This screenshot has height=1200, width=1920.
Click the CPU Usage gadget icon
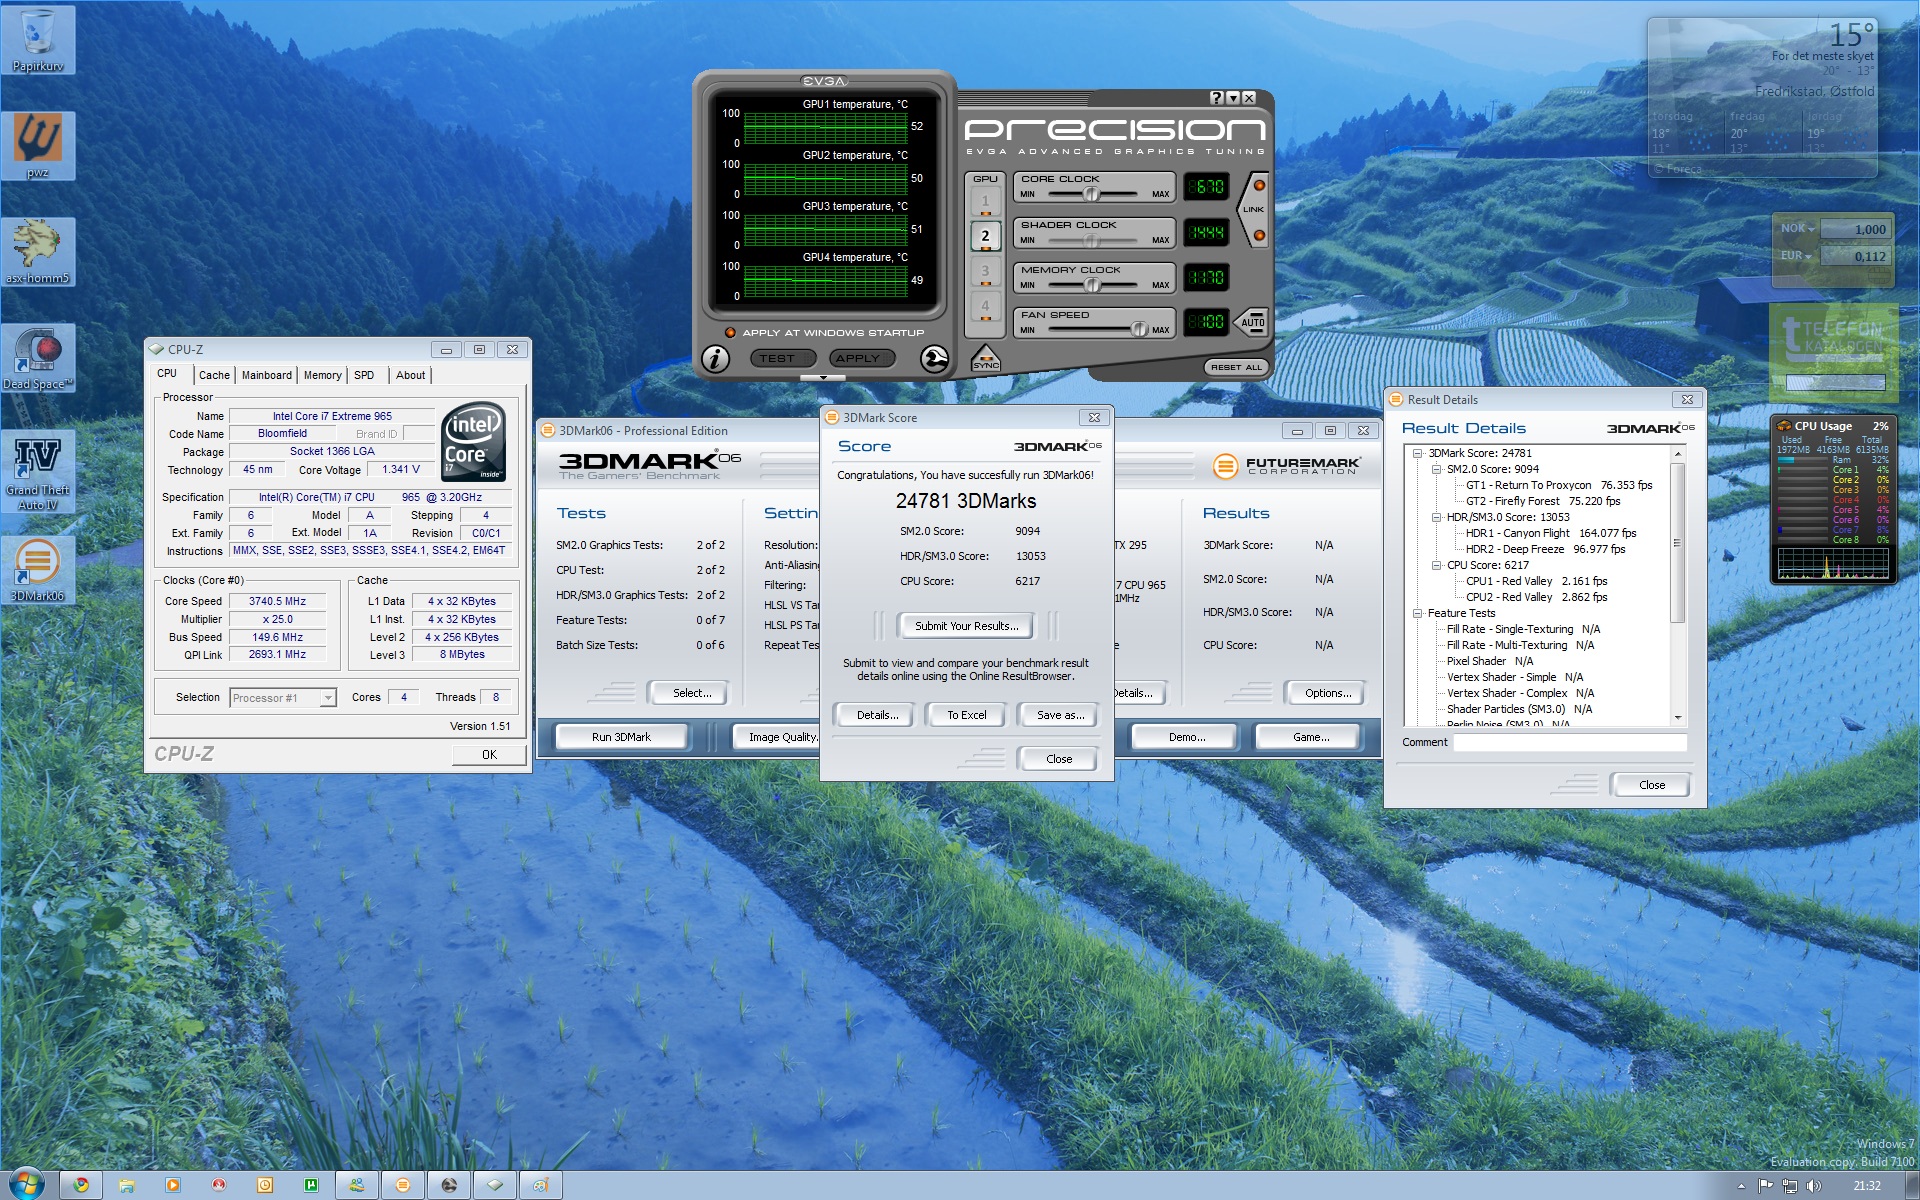click(x=1784, y=426)
